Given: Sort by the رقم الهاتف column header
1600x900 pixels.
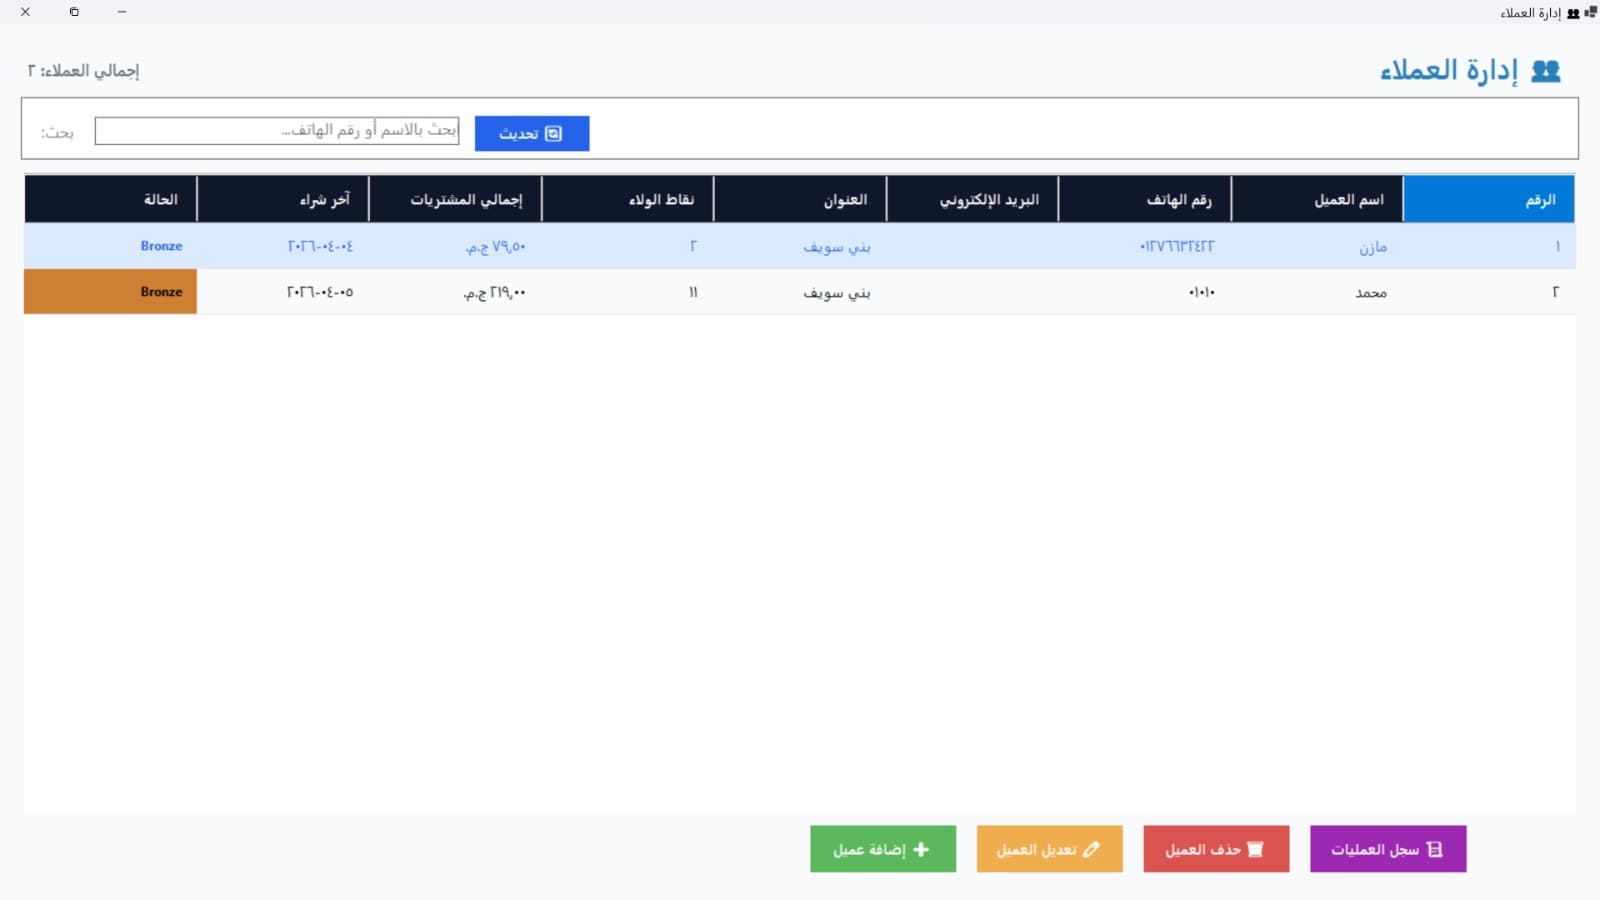Looking at the screenshot, I should tap(1145, 199).
